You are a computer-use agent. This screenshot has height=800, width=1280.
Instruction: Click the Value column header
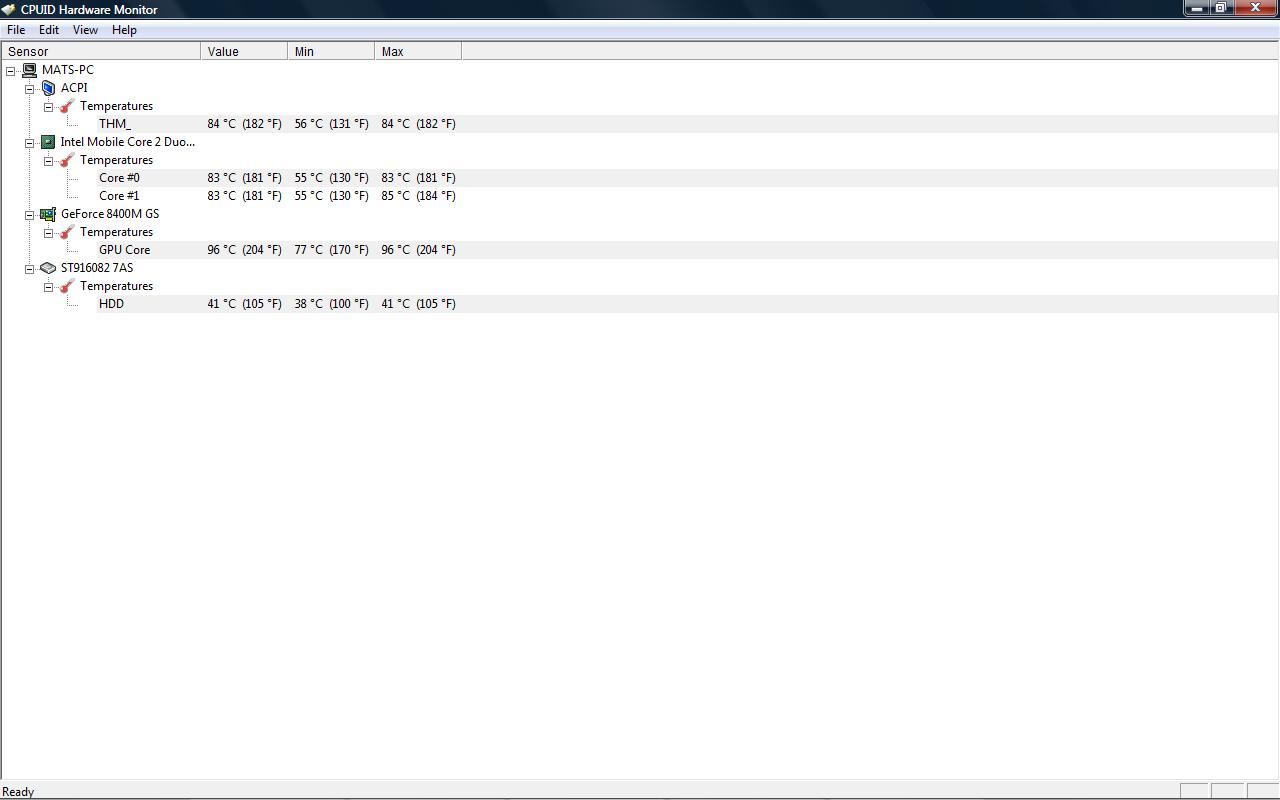pyautogui.click(x=244, y=51)
